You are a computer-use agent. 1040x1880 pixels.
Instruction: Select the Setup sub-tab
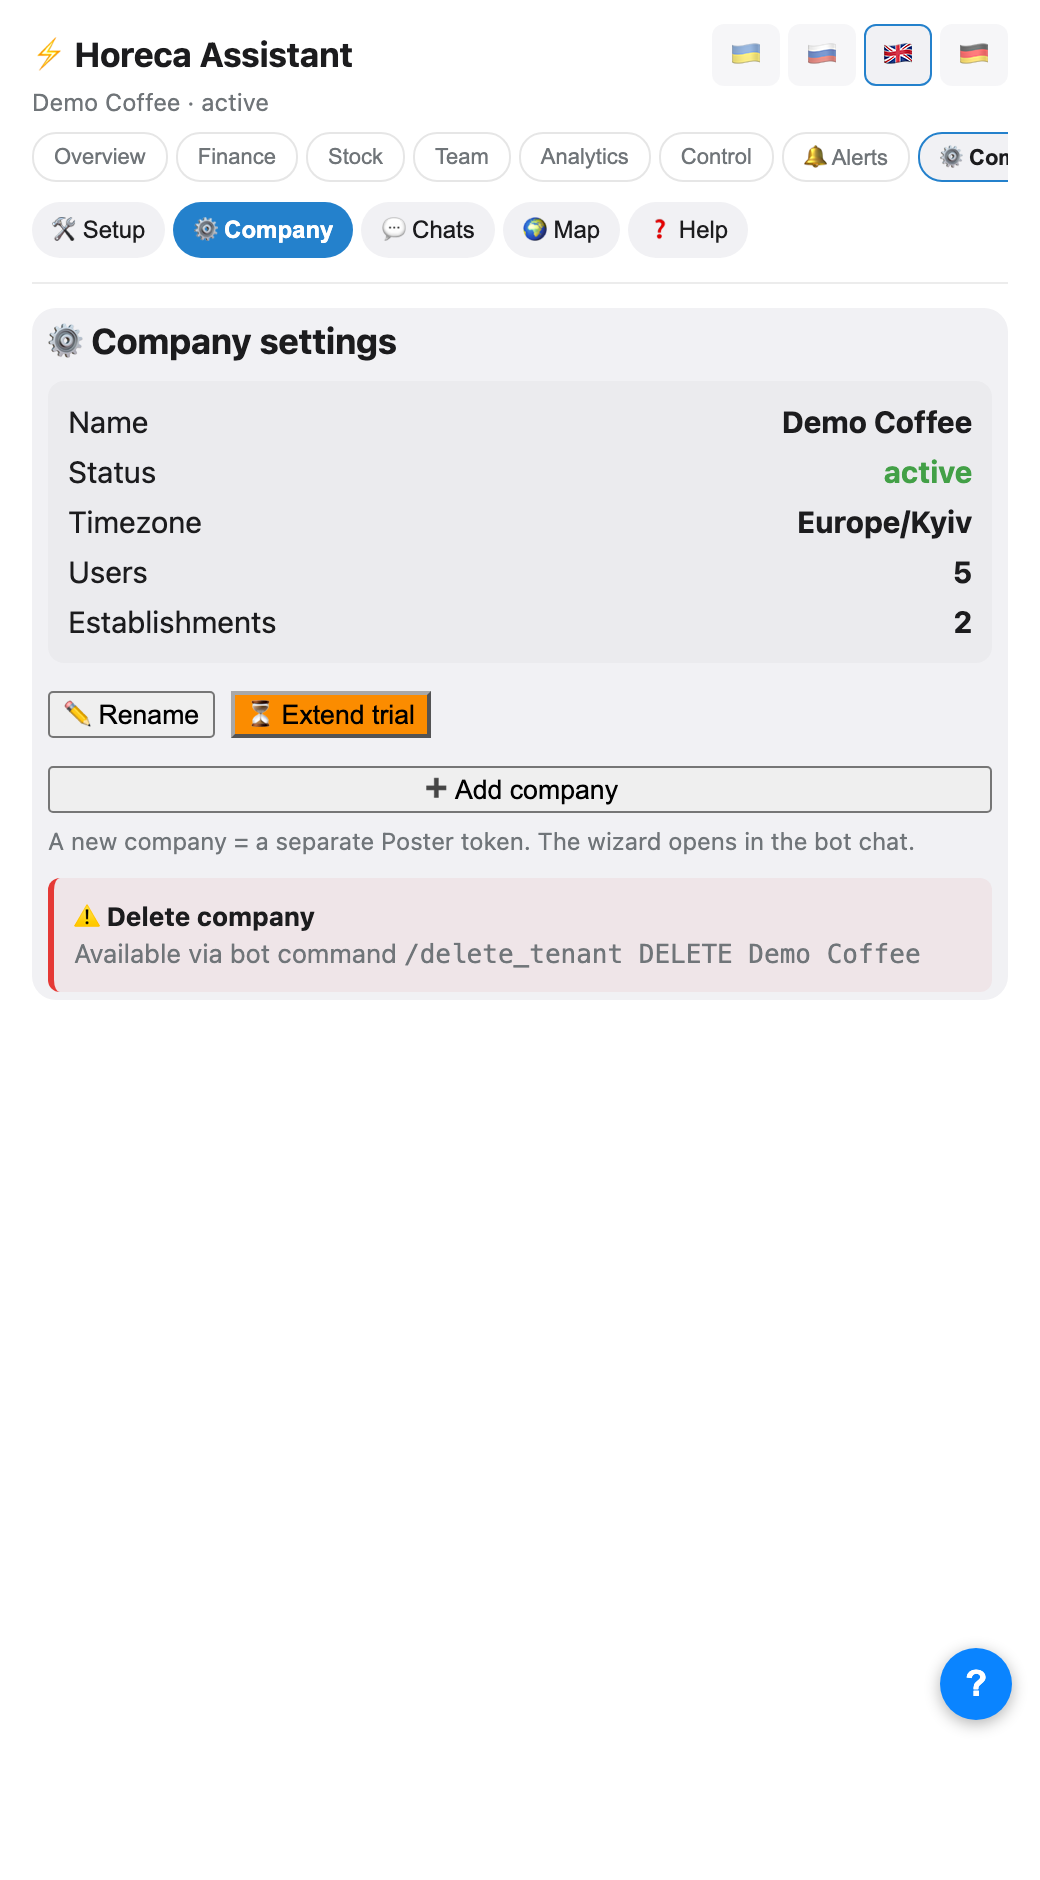tap(98, 230)
